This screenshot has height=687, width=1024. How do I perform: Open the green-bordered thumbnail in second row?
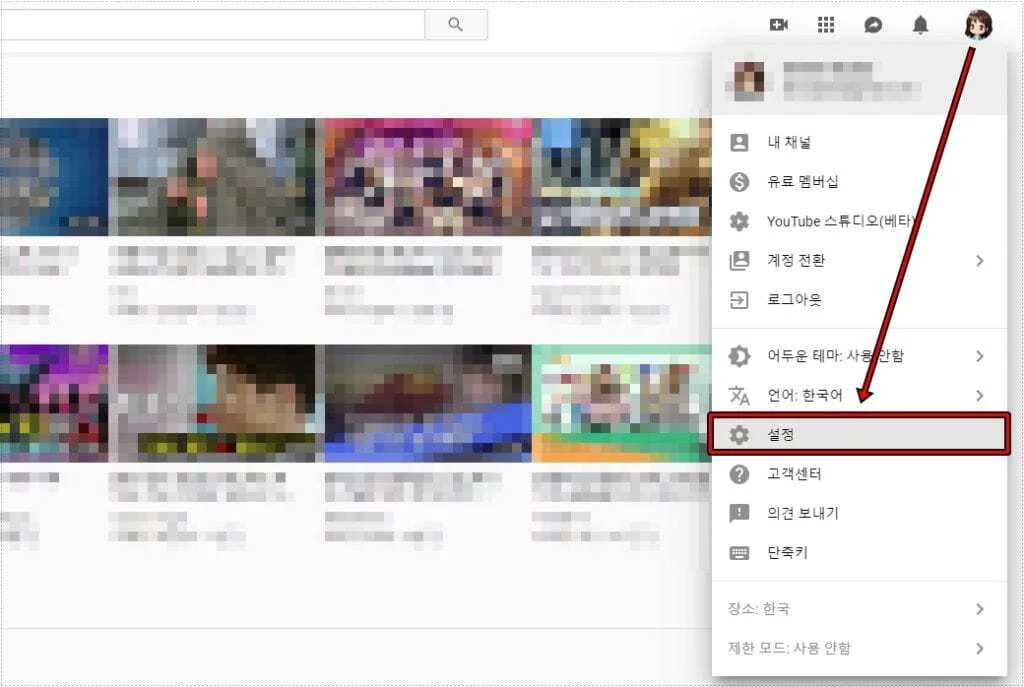[x=622, y=404]
